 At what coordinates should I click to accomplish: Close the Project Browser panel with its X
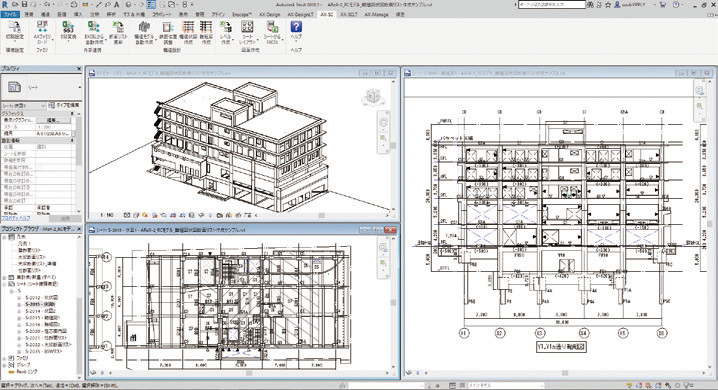(x=79, y=228)
